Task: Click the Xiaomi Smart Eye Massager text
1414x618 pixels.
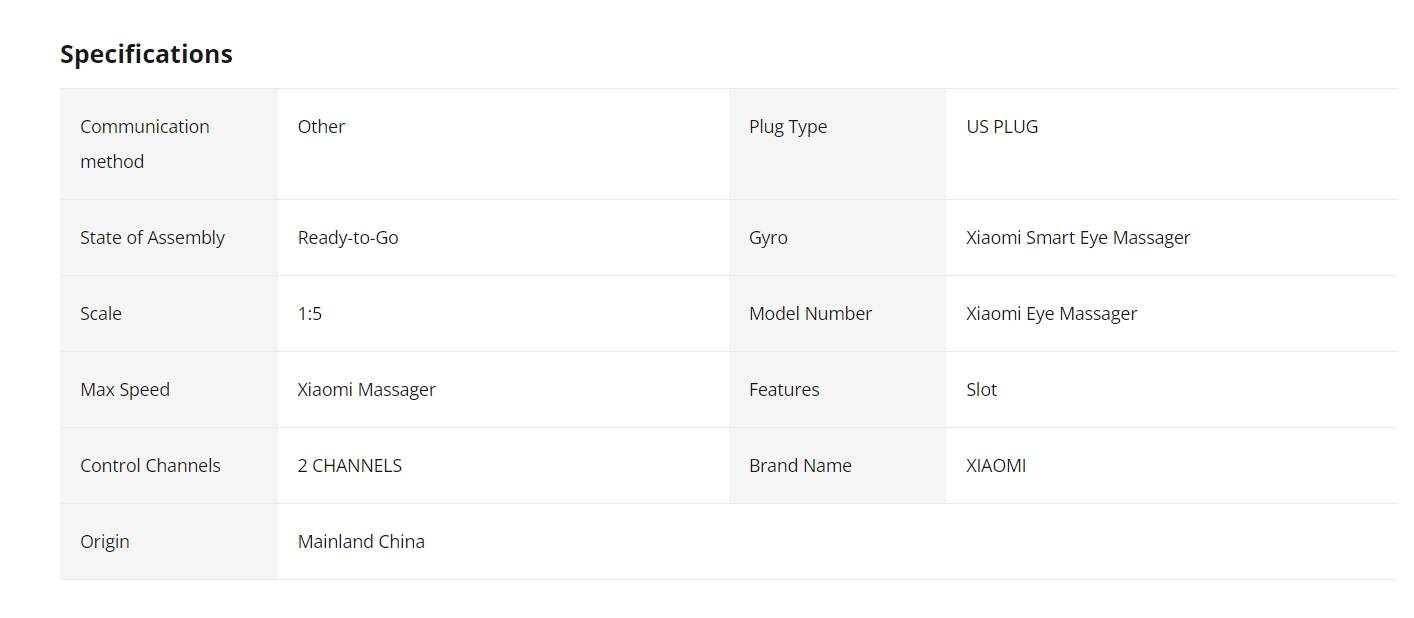Action: coord(1078,237)
